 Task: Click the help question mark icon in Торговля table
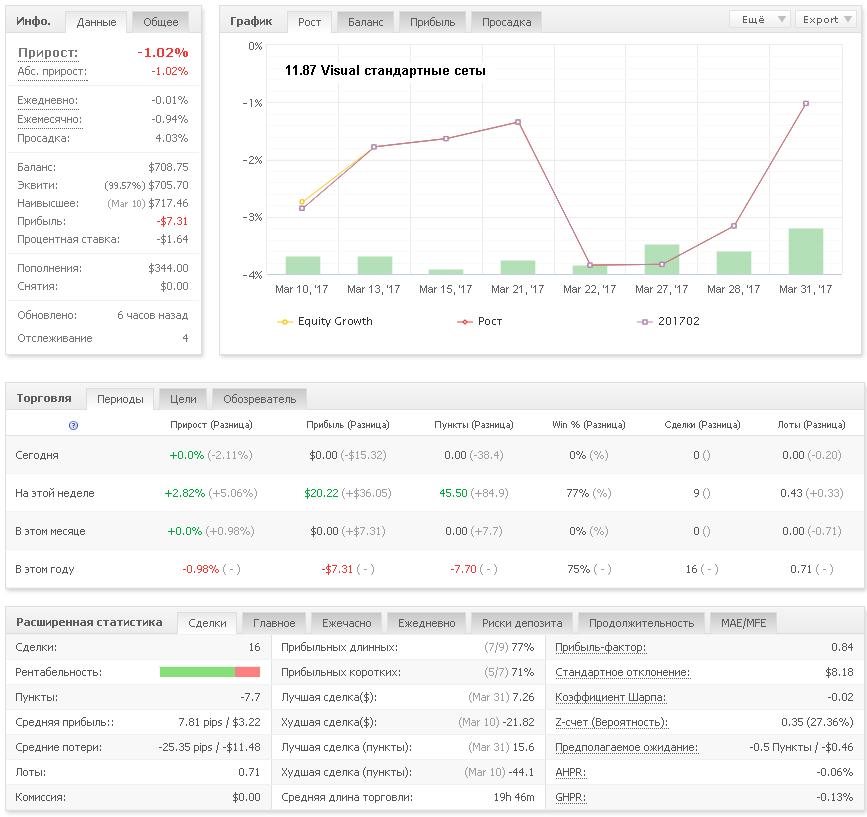(73, 425)
